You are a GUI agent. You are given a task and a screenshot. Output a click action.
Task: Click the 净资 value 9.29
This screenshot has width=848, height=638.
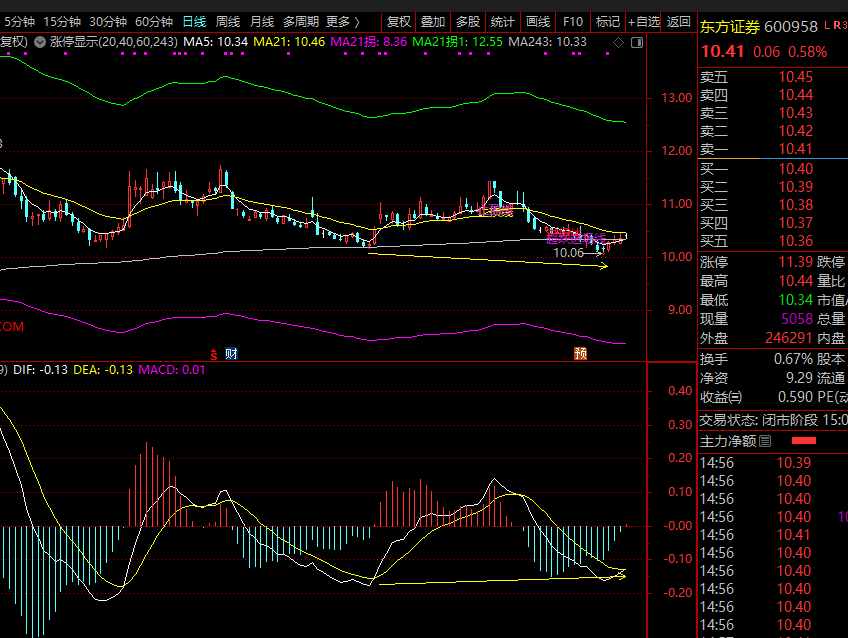[x=799, y=378]
